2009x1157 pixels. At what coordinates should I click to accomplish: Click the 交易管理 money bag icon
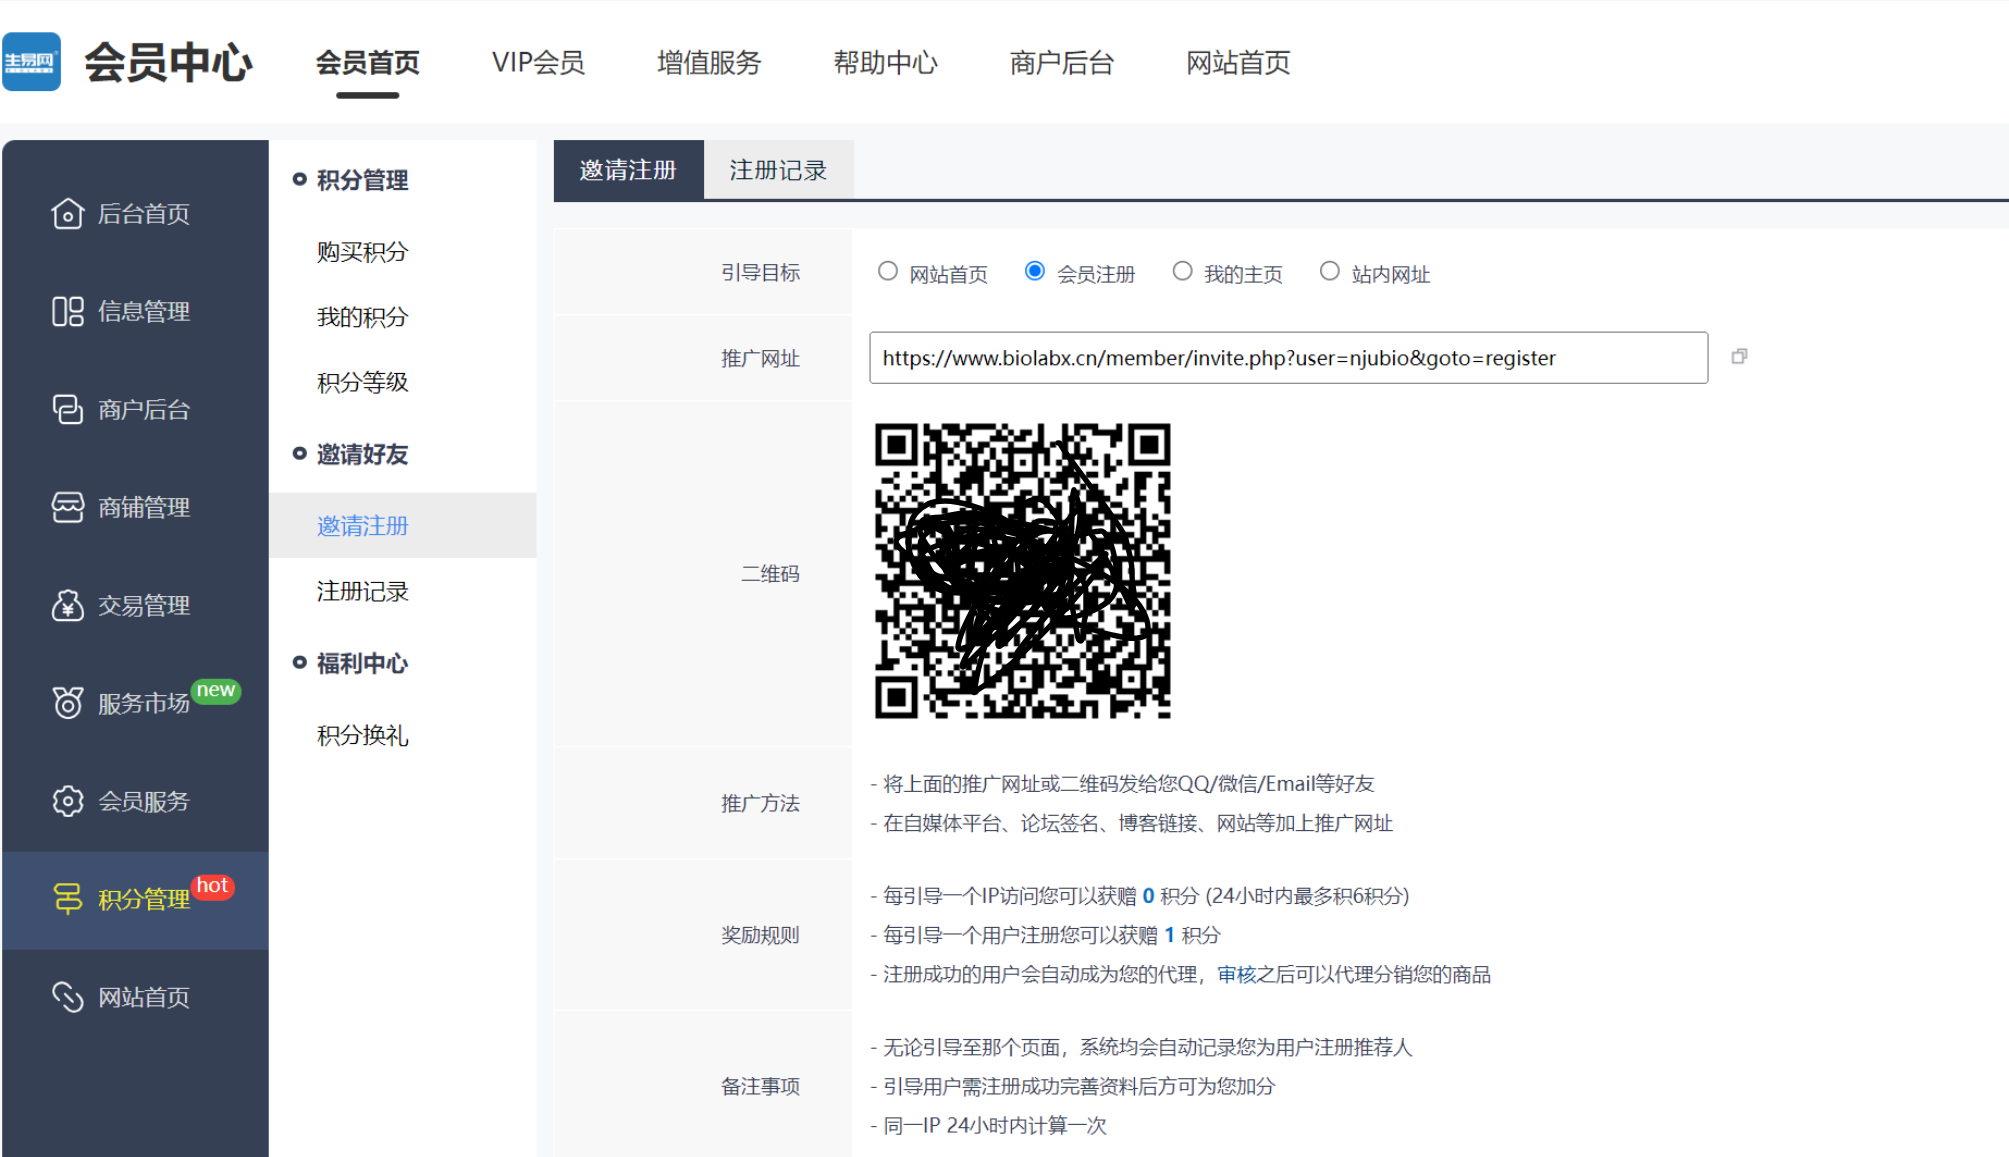67,605
